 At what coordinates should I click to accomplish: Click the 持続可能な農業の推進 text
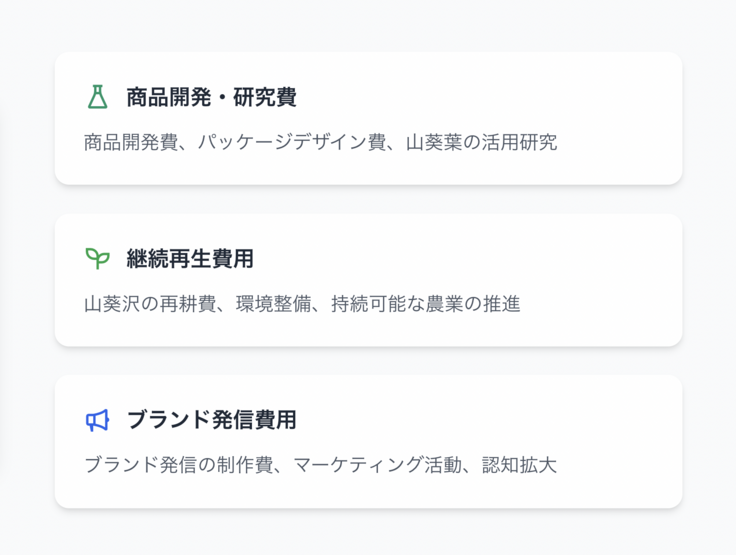coord(426,303)
